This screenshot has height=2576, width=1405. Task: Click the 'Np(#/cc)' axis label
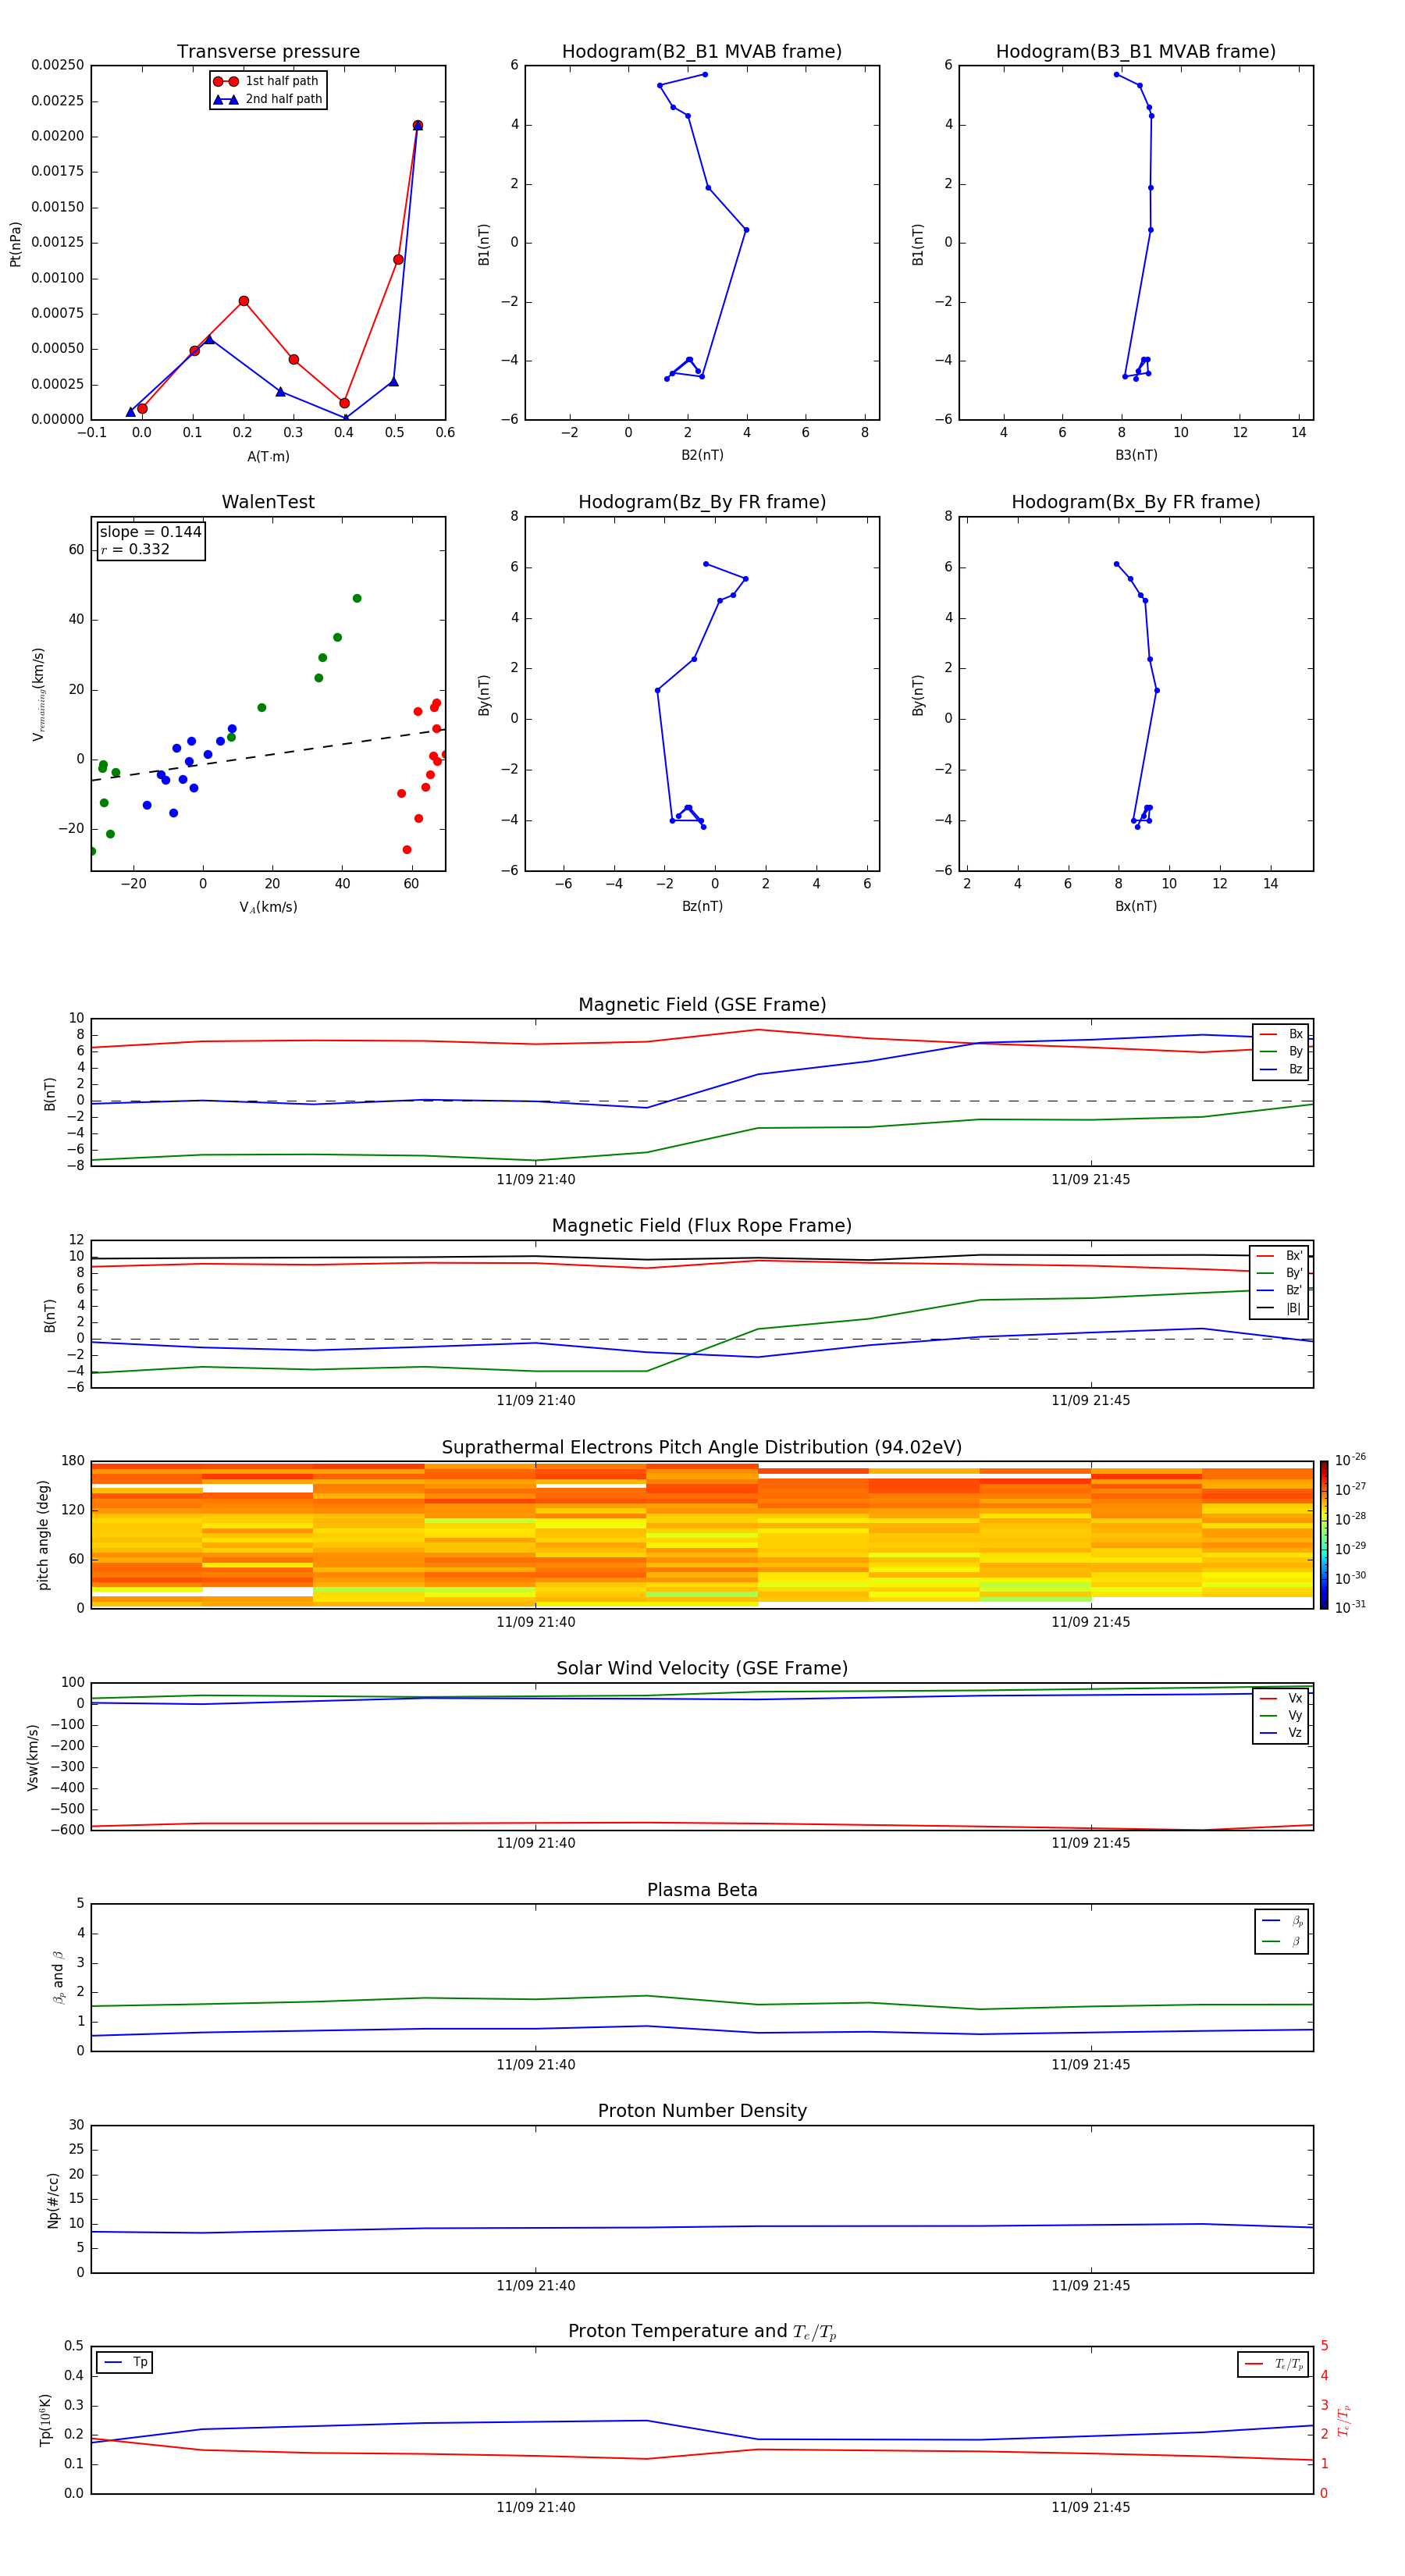tap(53, 2200)
